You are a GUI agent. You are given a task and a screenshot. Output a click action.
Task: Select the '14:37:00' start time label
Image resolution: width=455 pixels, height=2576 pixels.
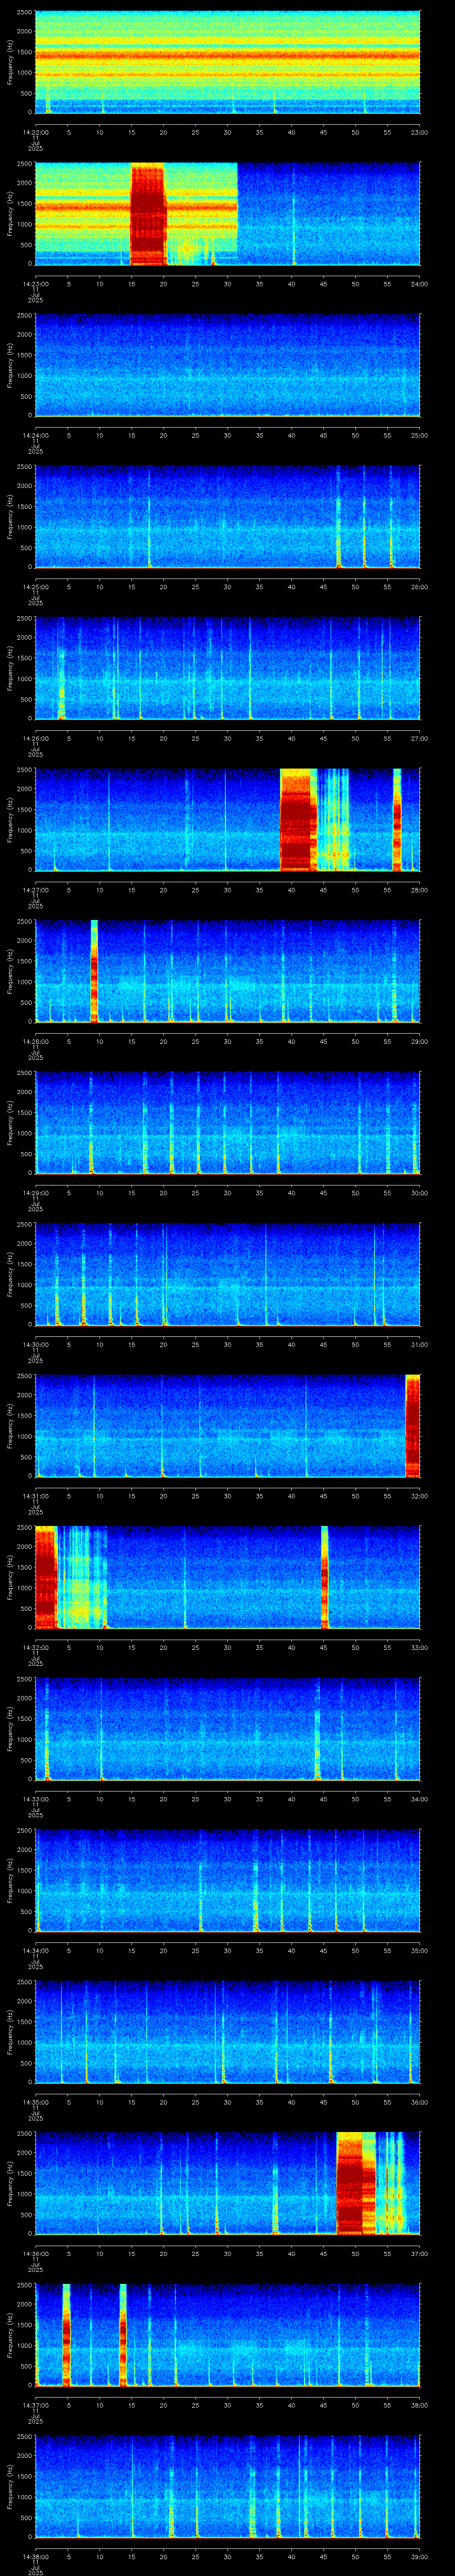click(35, 2405)
